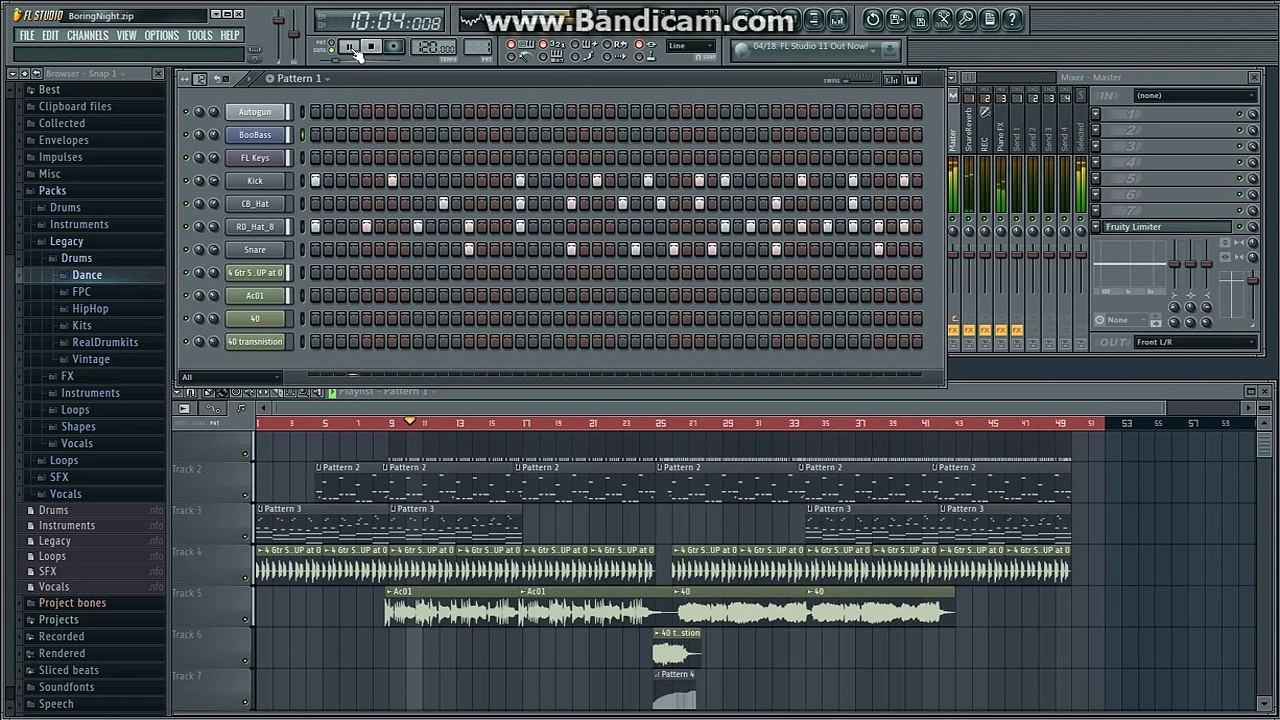The image size is (1280, 720).
Task: Click the BooBass channel button
Action: [x=256, y=135]
